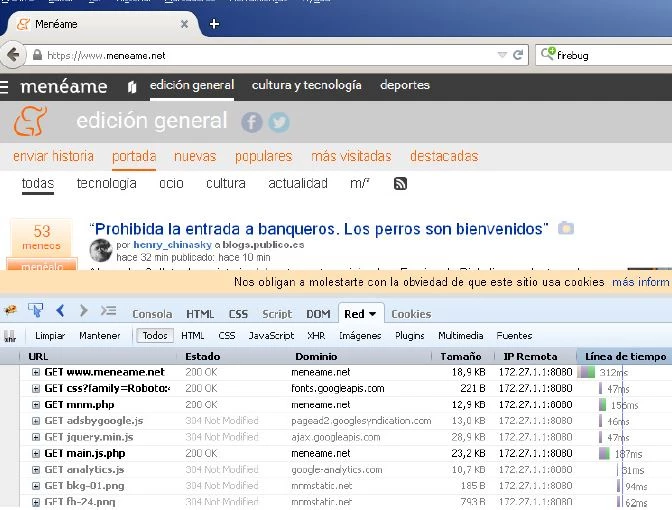The image size is (672, 510).
Task: Filter requests by Fuentes
Action: click(x=514, y=336)
